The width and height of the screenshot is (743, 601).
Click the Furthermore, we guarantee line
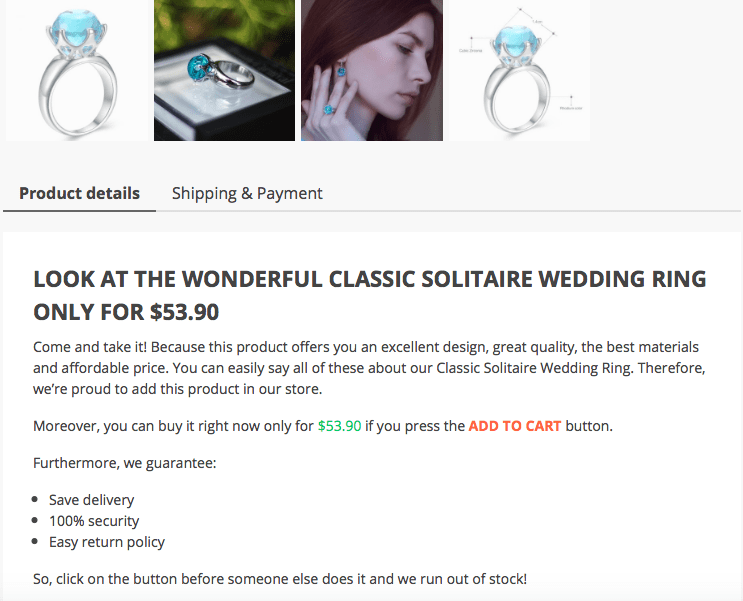coord(125,463)
